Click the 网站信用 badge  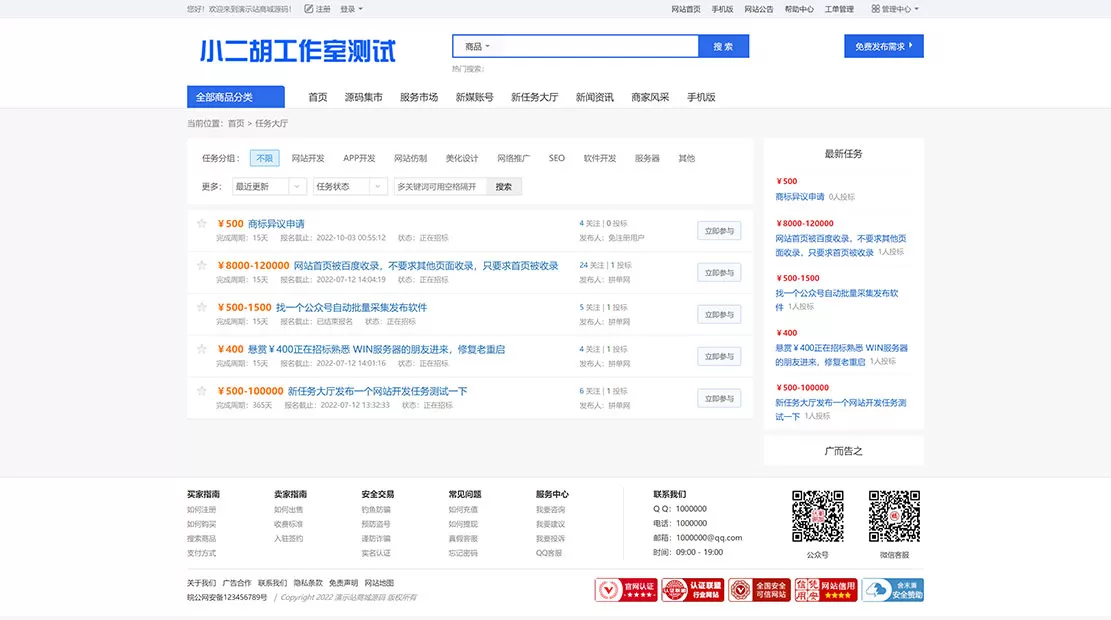tap(825, 590)
